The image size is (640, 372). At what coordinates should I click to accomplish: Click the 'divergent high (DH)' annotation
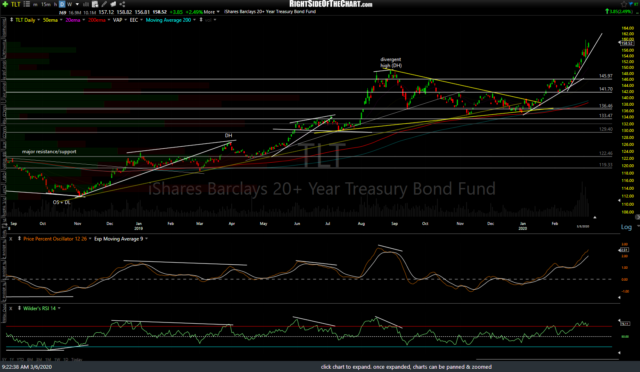(391, 62)
